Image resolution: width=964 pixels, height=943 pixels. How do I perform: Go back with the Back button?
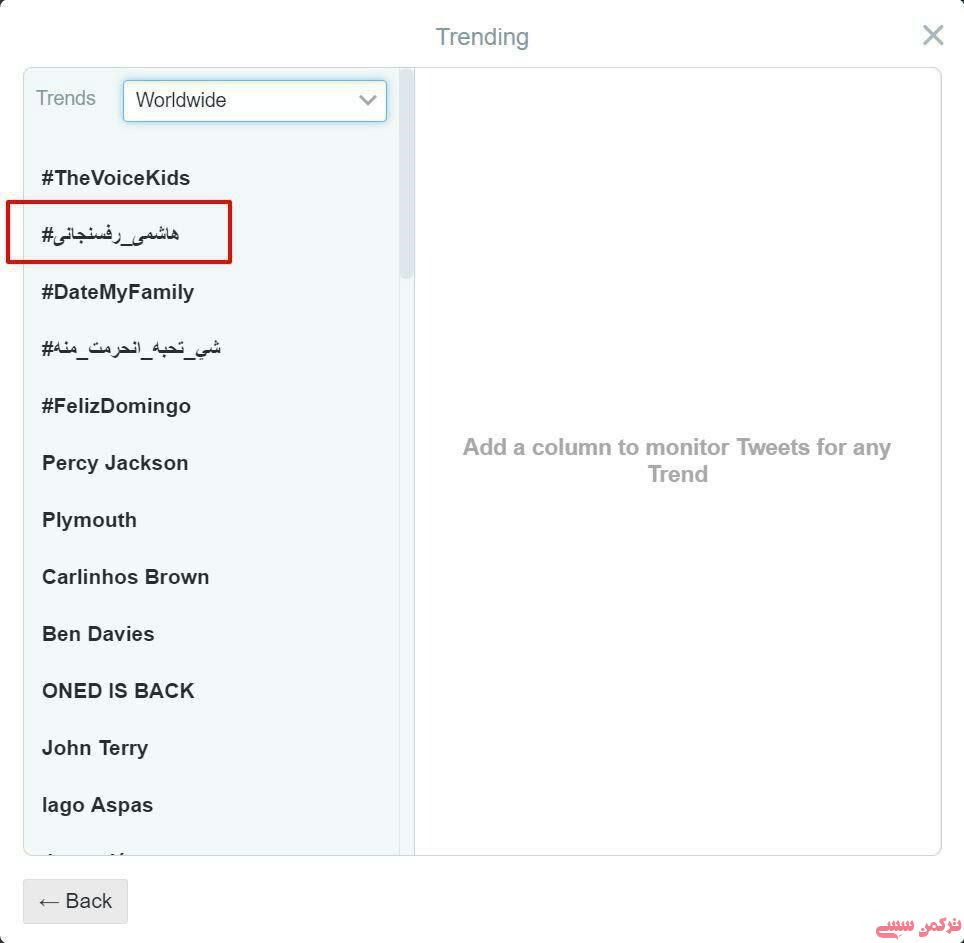(x=75, y=901)
